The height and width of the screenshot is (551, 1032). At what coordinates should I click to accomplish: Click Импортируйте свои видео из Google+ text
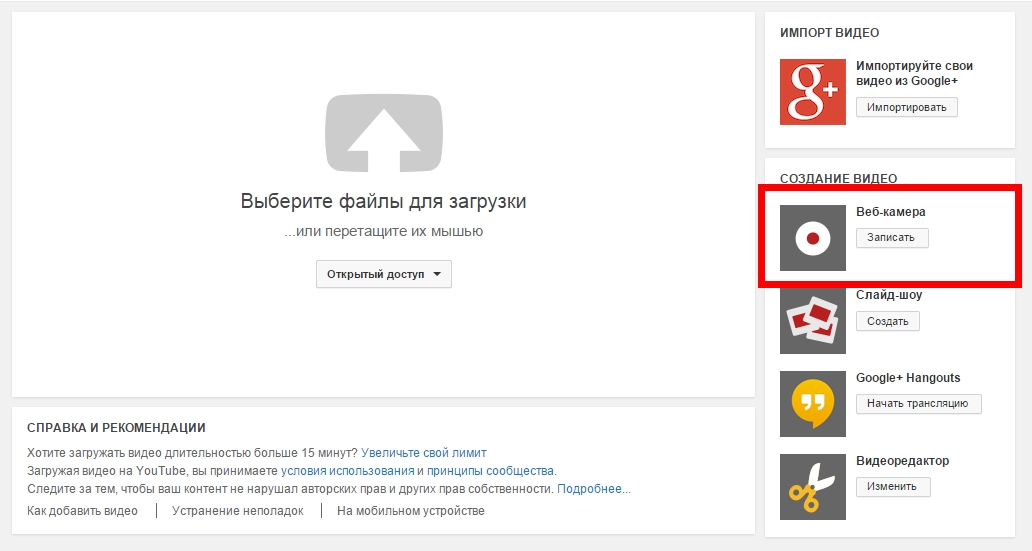[x=914, y=73]
